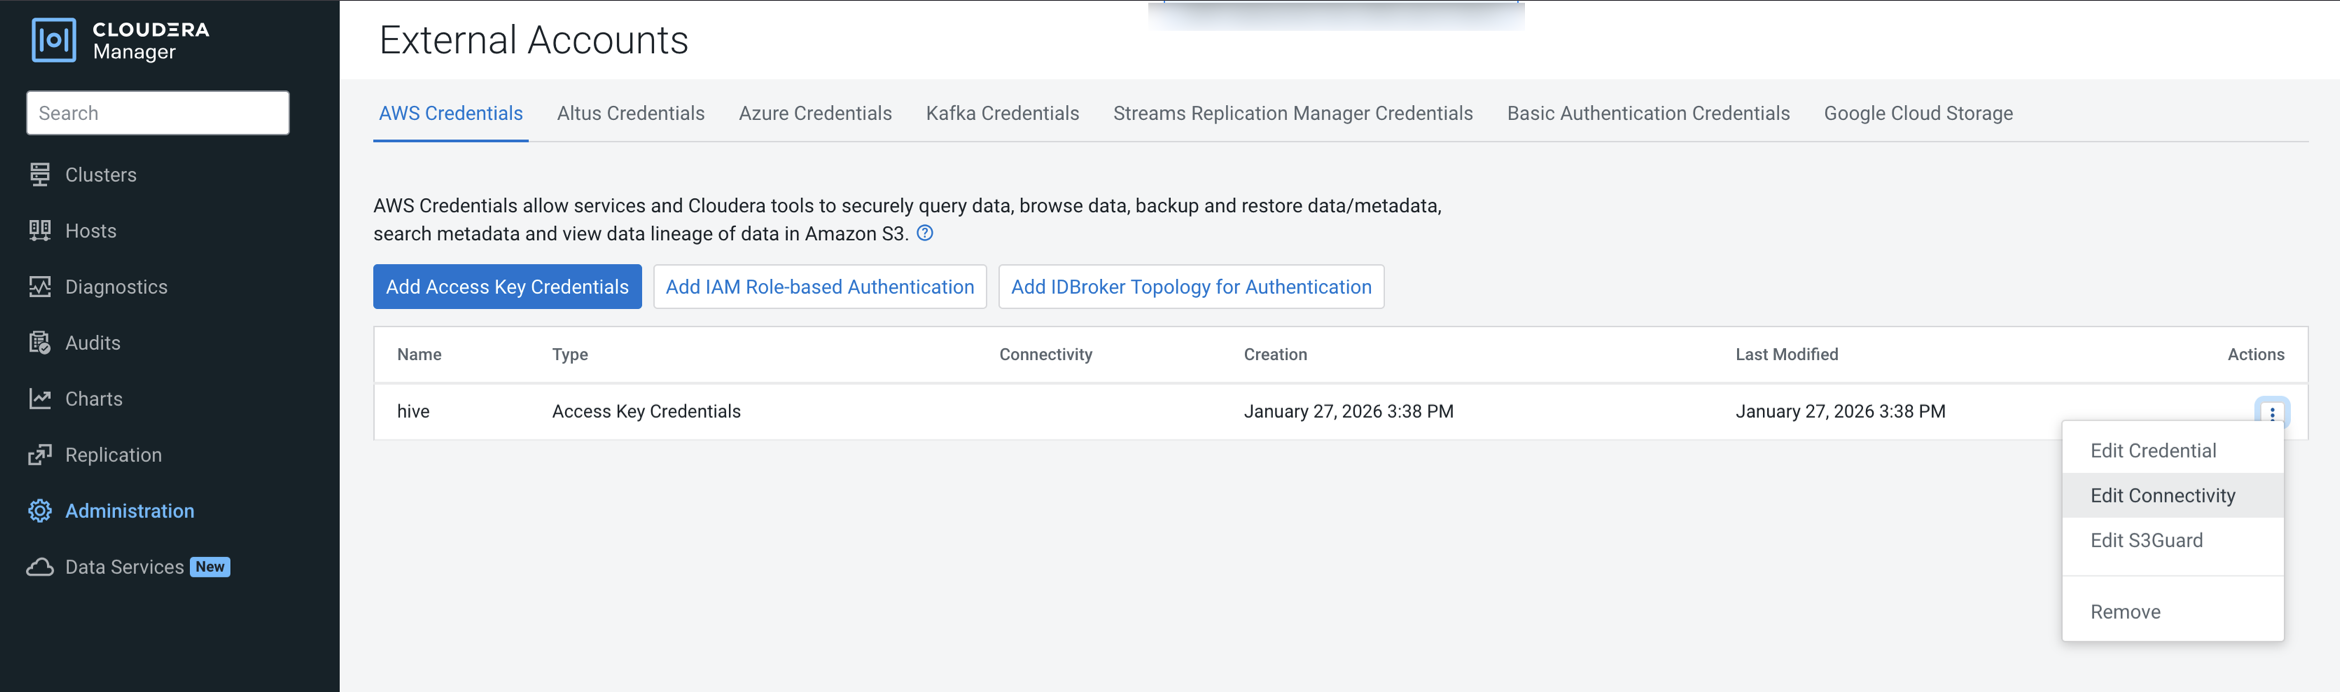2340x692 pixels.
Task: Toggle the hive row actions menu
Action: click(x=2271, y=412)
